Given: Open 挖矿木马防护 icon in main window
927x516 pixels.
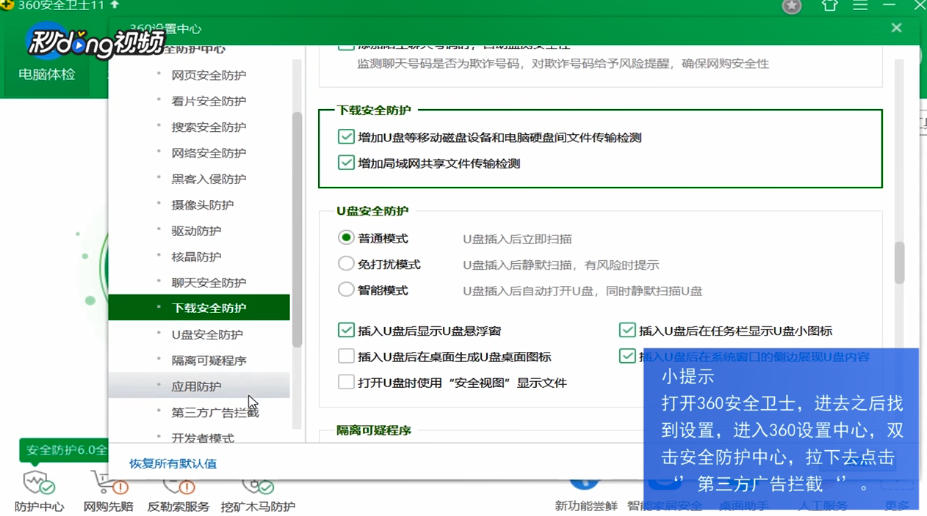Looking at the screenshot, I should 258,496.
